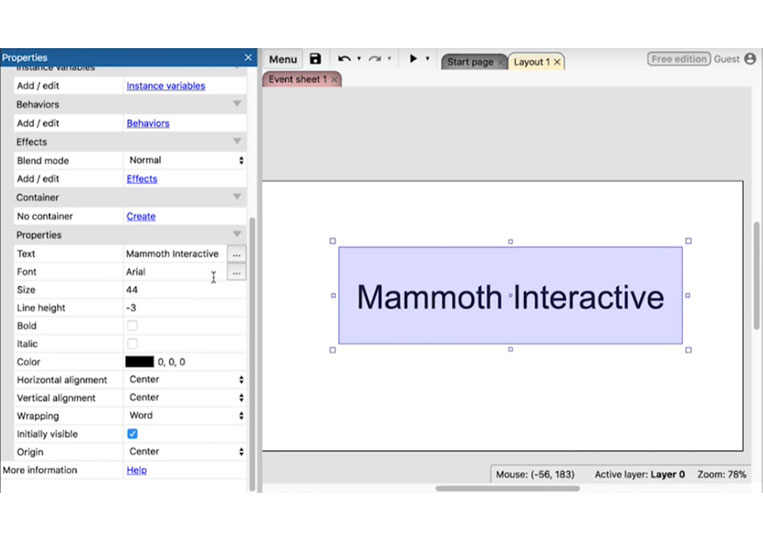Screen dimensions: 763x541
Task: Click the Preview play button
Action: pyautogui.click(x=413, y=59)
